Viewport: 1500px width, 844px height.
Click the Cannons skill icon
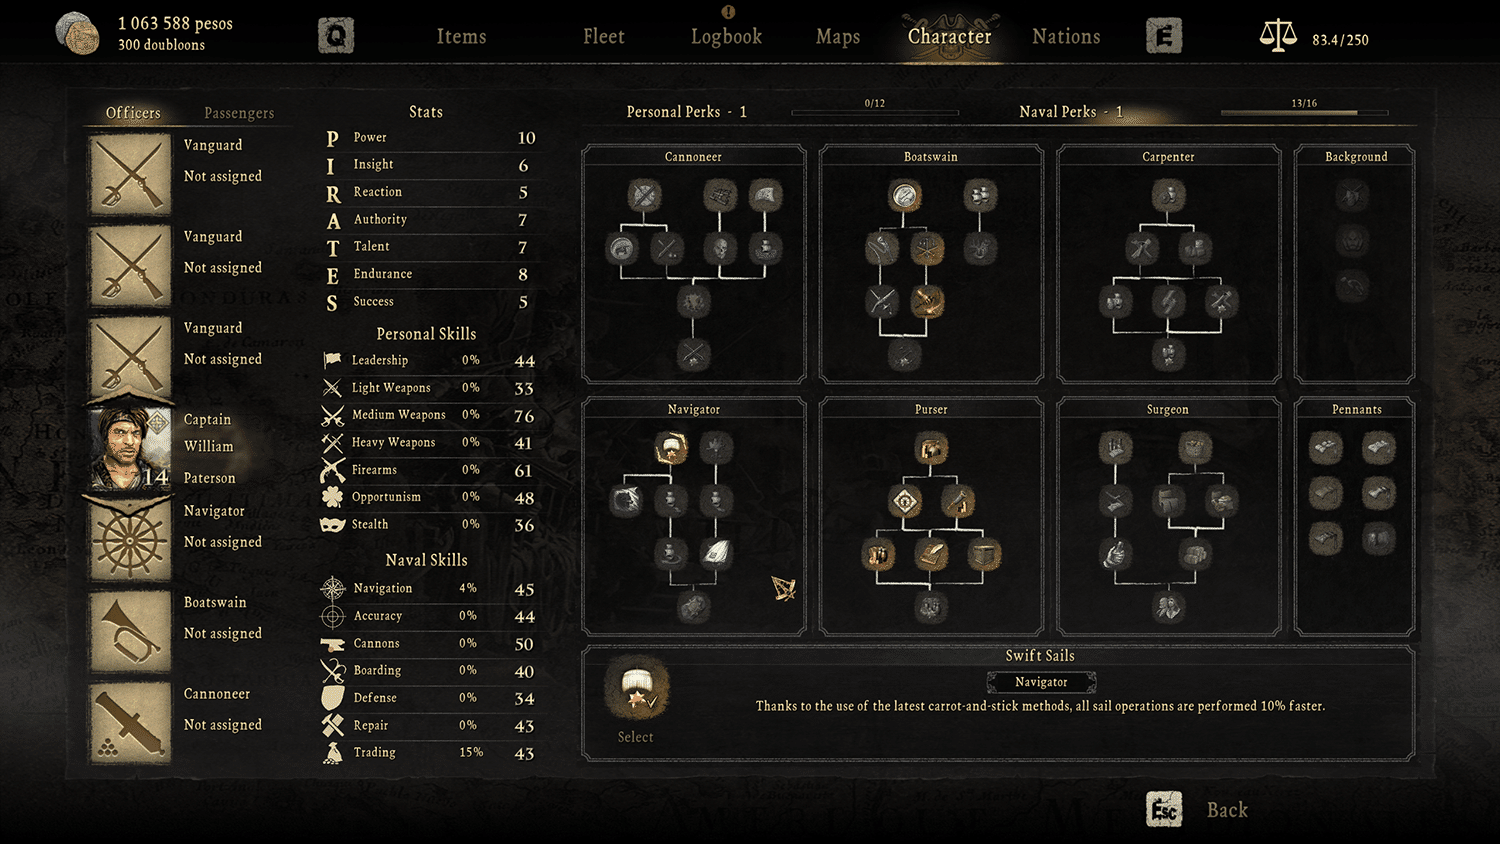click(x=332, y=644)
